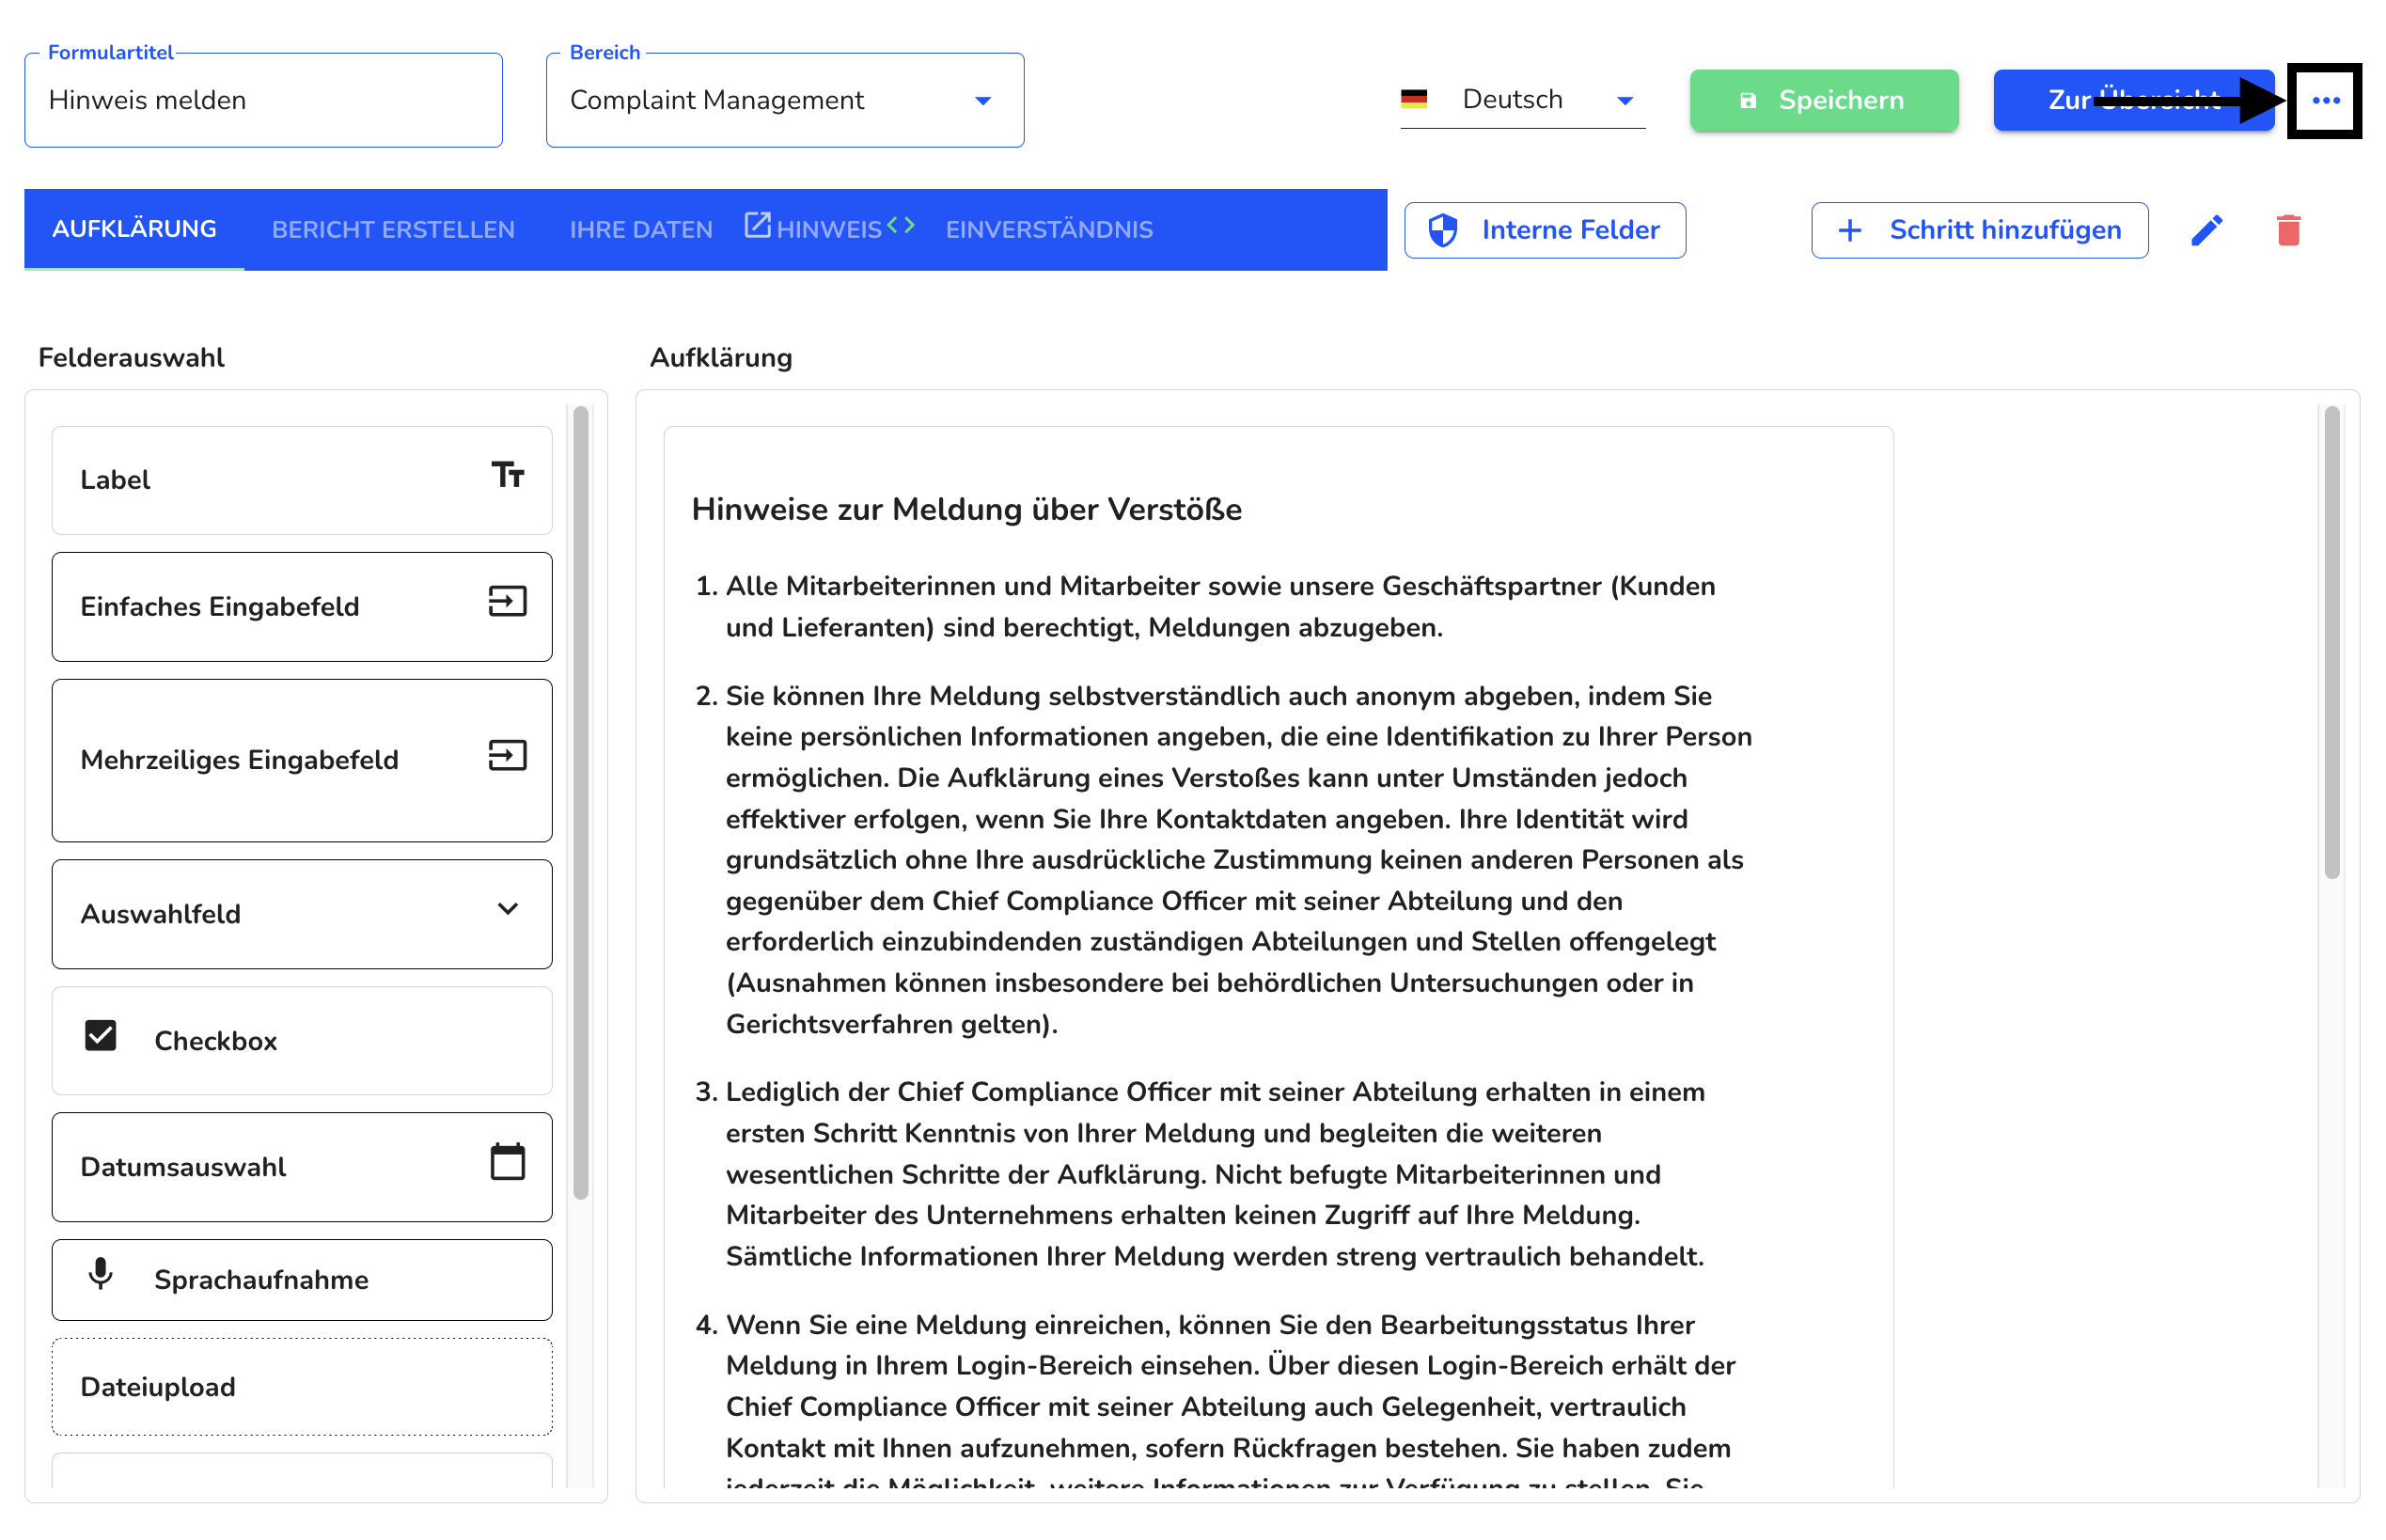Click the input icon on Mehrzeiliges Eingabefeld
This screenshot has height=1540, width=2386.
pyautogui.click(x=507, y=755)
